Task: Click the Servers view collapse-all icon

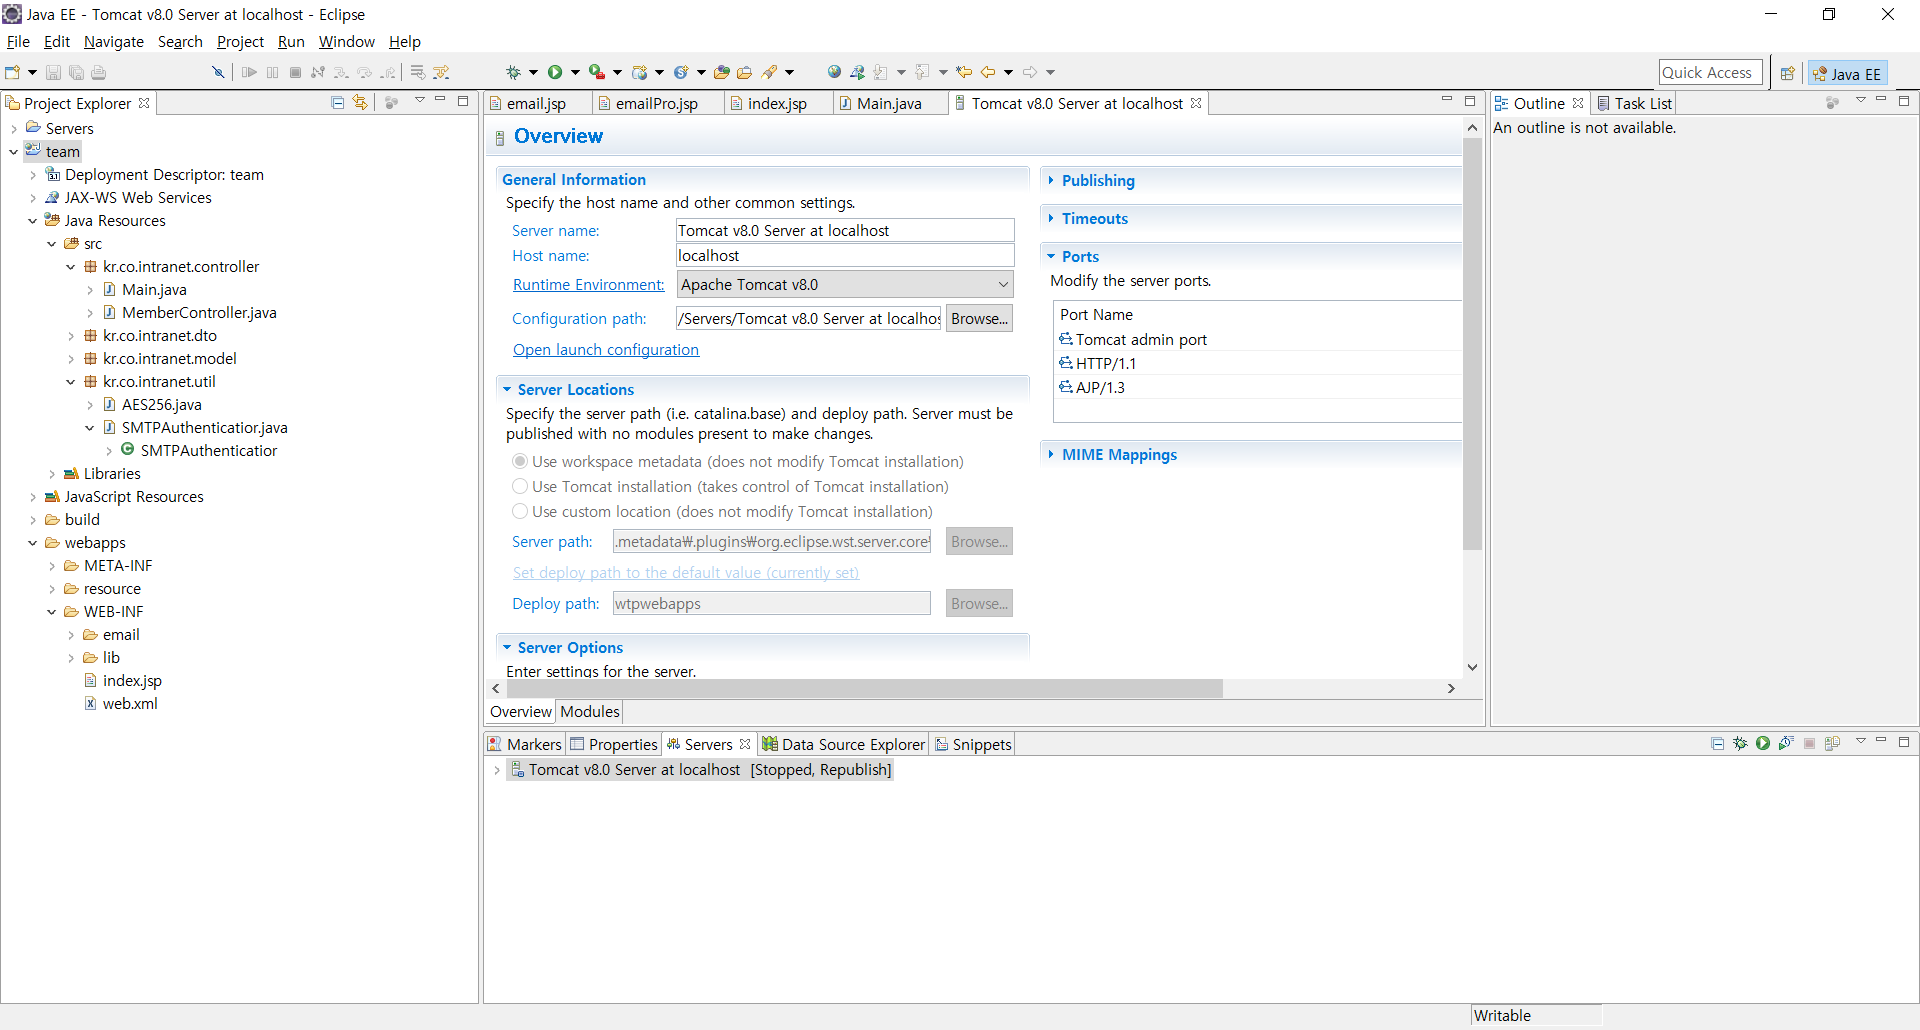Action: pyautogui.click(x=1717, y=743)
